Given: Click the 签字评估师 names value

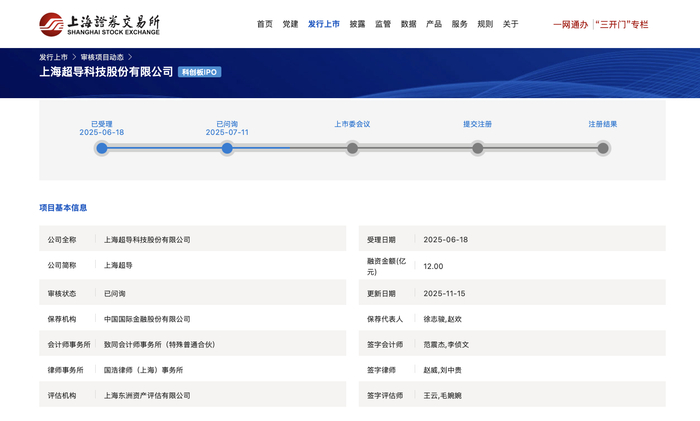Looking at the screenshot, I should click(x=442, y=395).
